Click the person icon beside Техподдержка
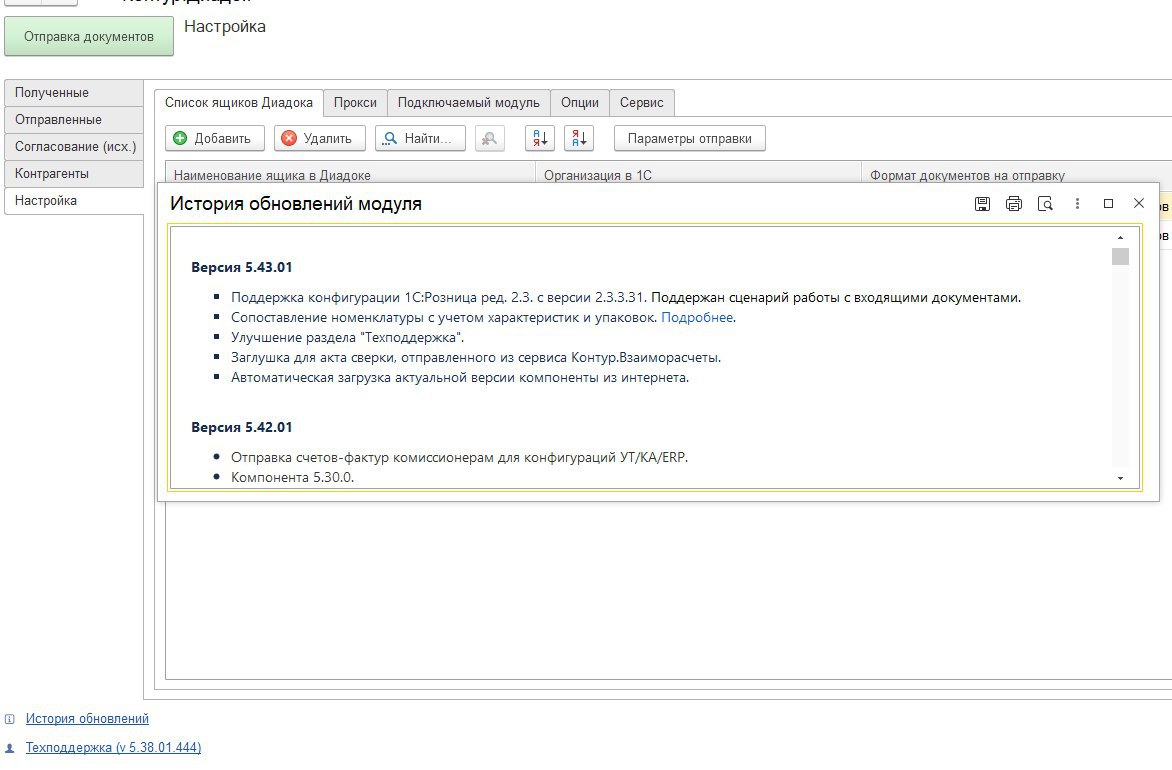The height and width of the screenshot is (770, 1172). [10, 748]
